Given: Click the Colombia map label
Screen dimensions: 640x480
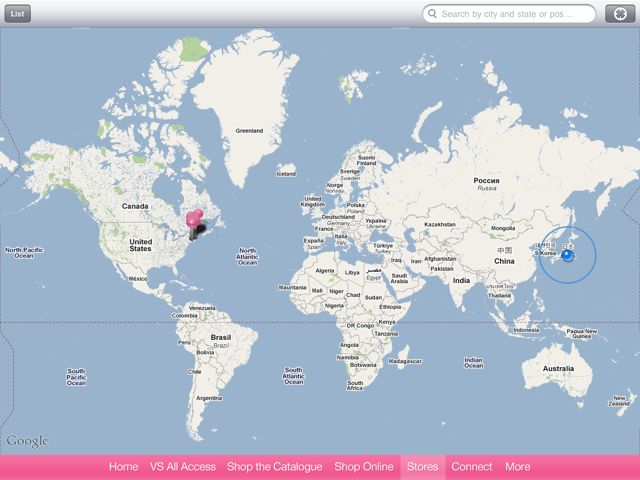Looking at the screenshot, I should coord(184,316).
